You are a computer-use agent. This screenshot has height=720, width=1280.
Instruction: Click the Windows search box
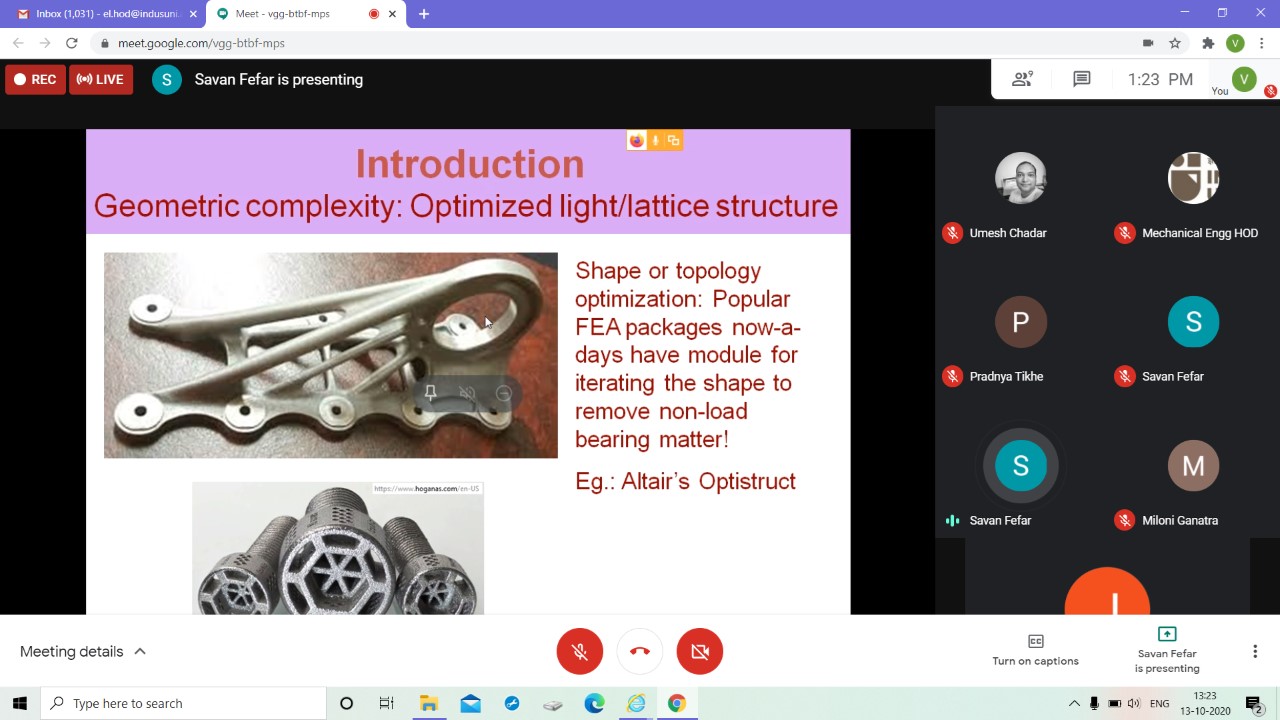[x=184, y=703]
